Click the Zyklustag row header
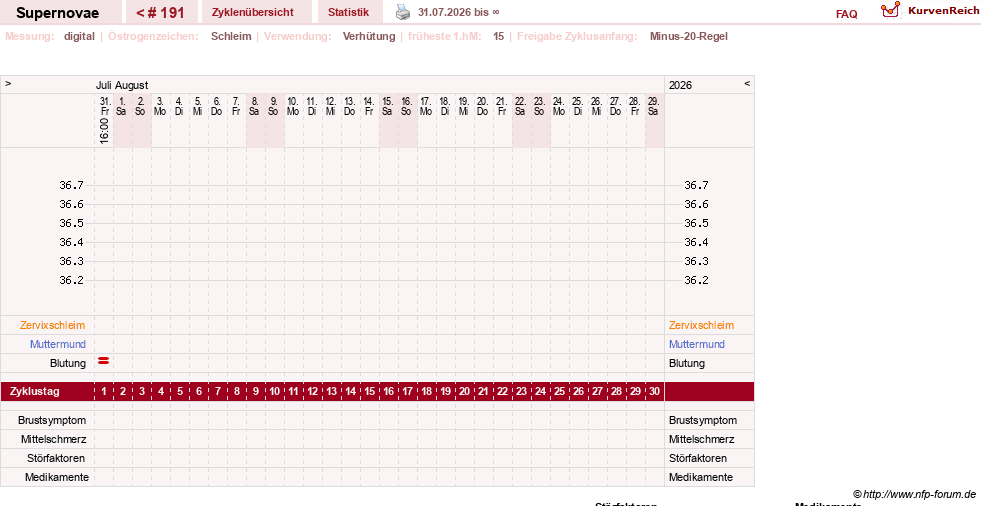 coord(35,392)
